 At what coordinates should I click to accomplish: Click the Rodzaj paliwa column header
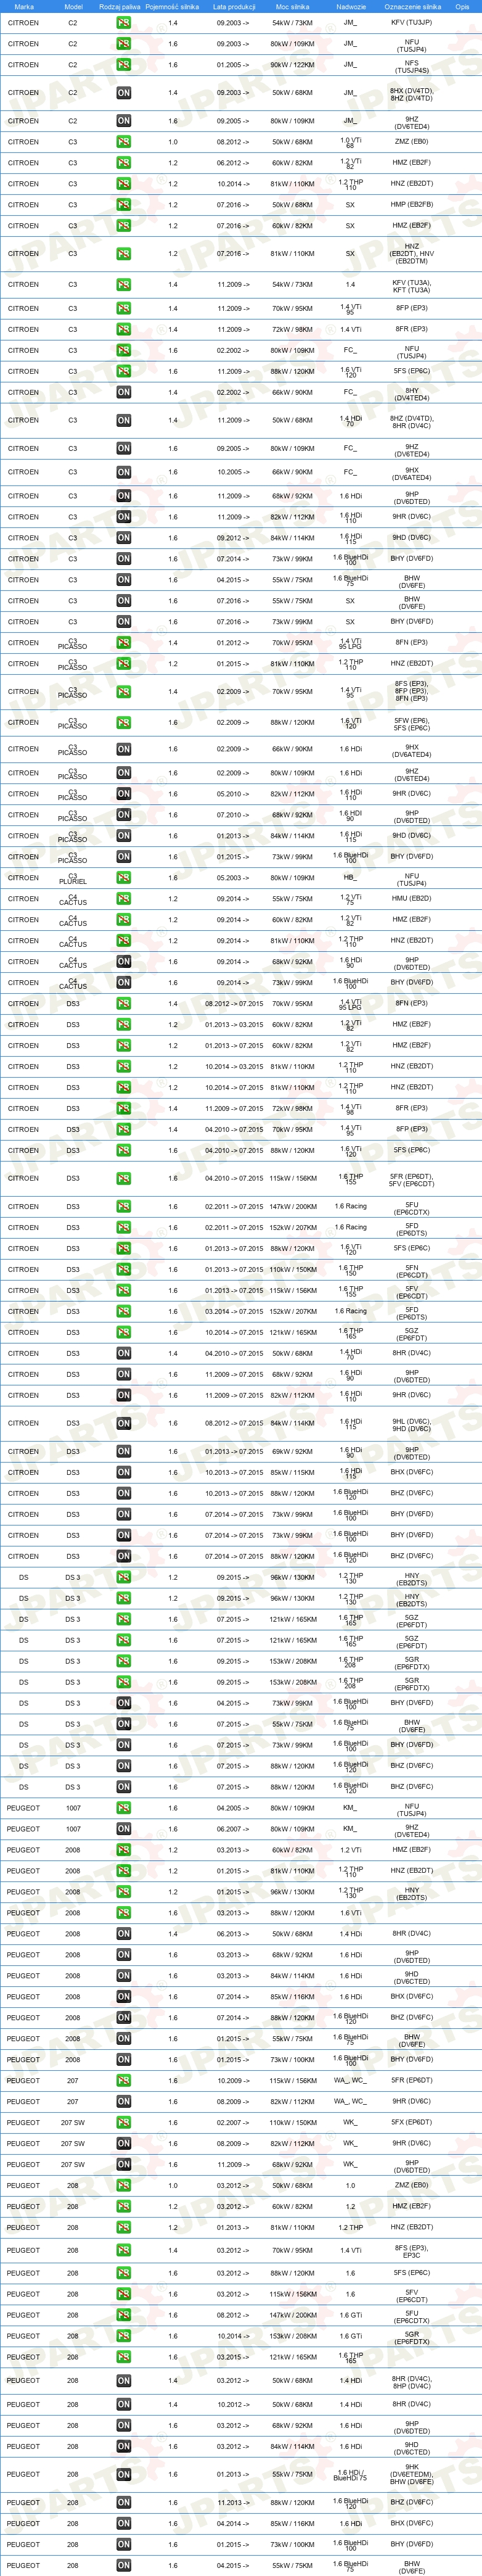click(x=120, y=6)
